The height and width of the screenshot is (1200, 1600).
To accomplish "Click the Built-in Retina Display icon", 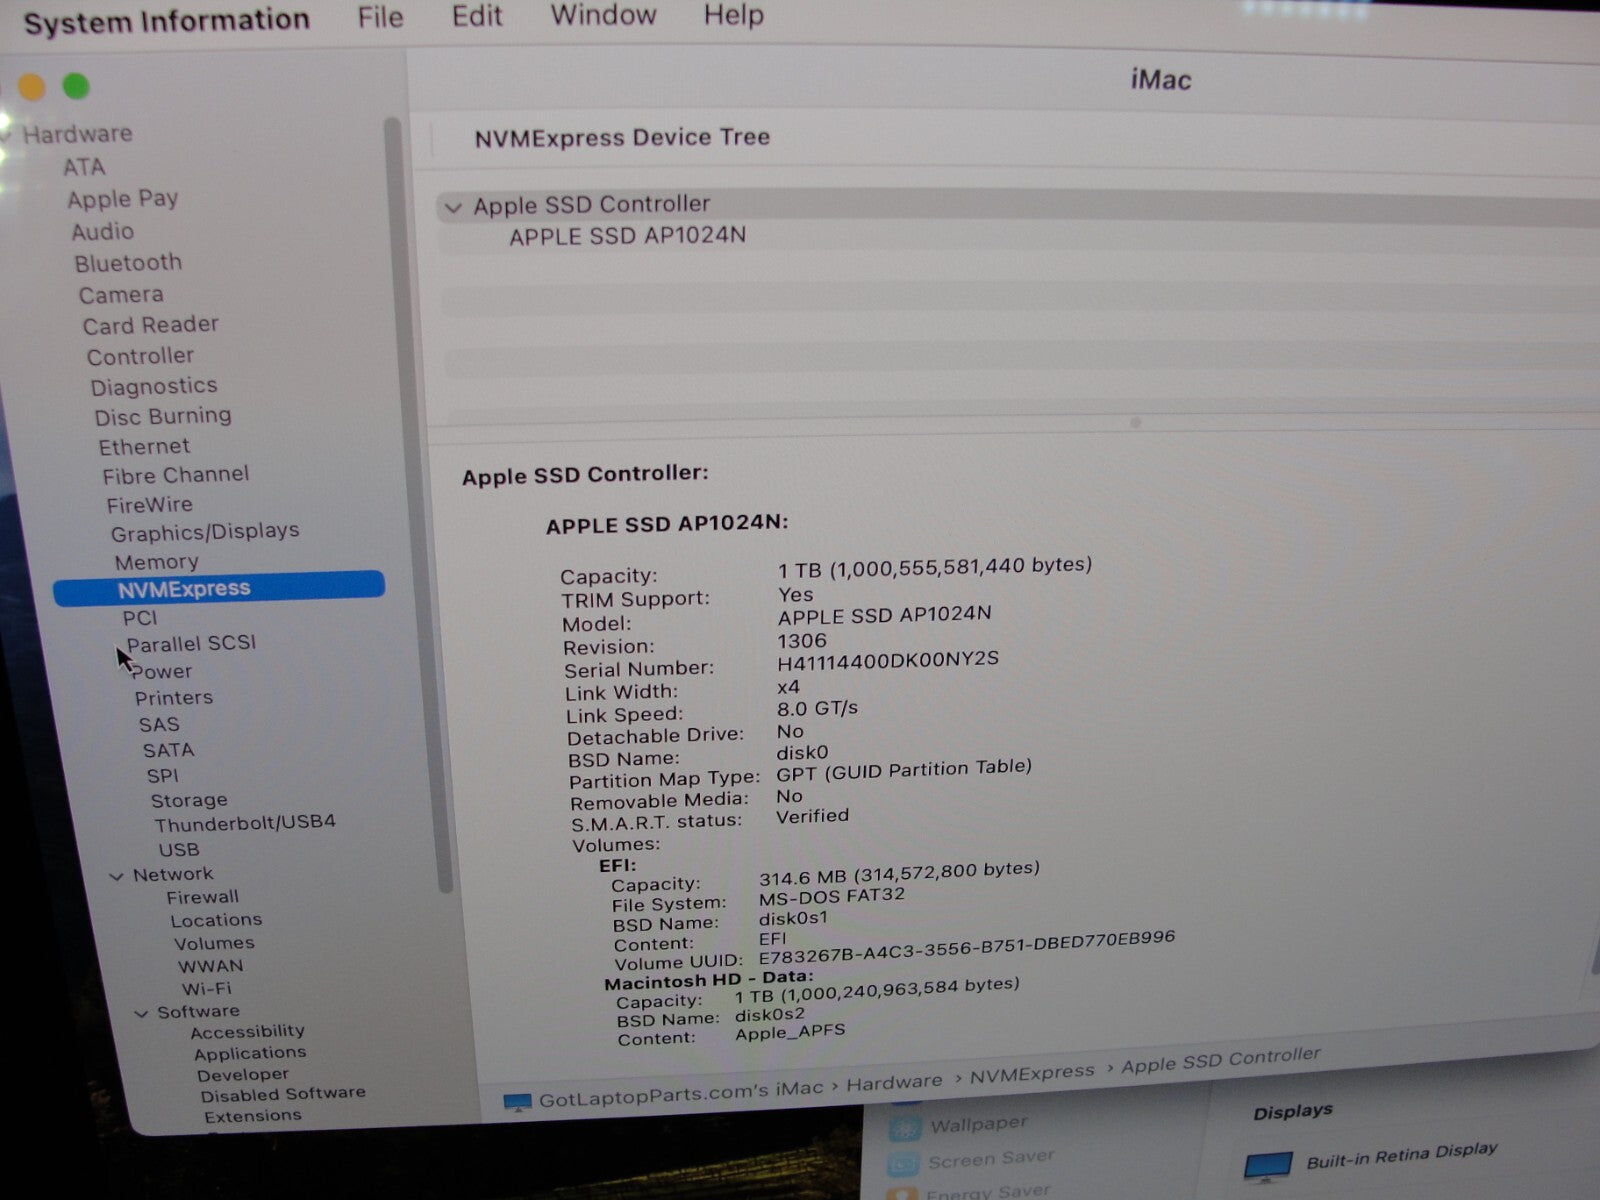I will click(x=1268, y=1166).
